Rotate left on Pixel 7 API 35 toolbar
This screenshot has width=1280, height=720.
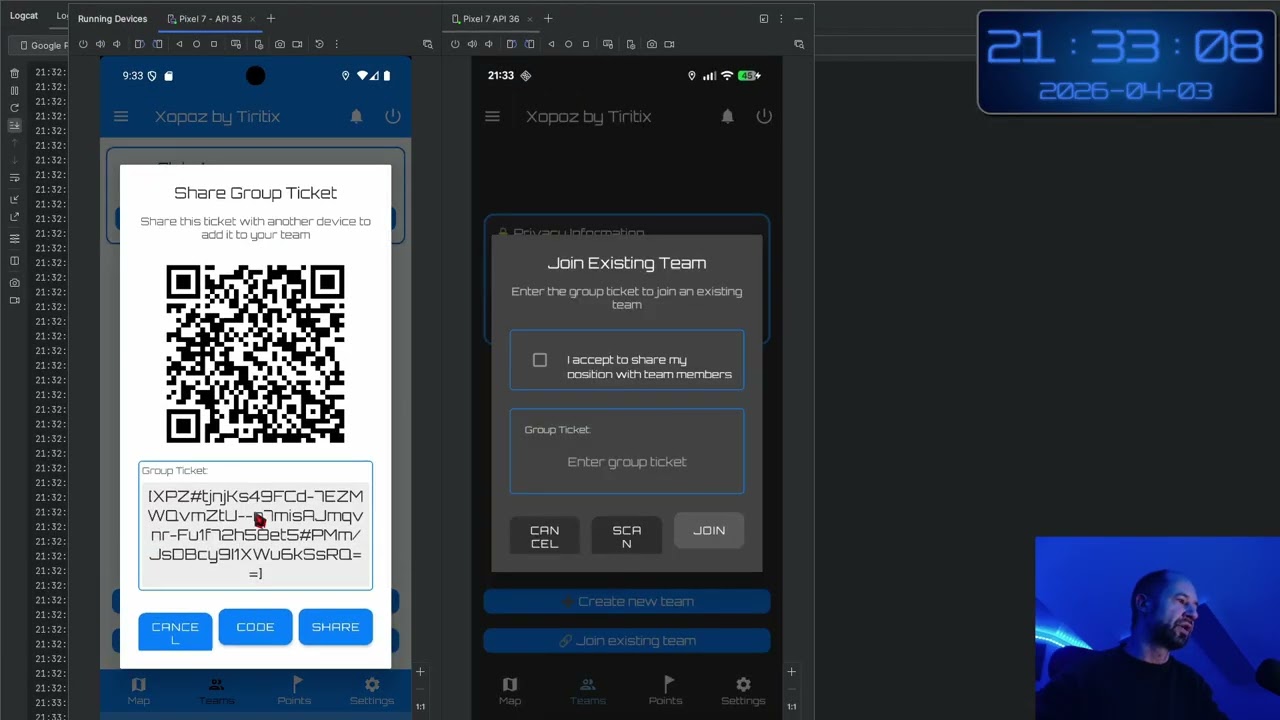(139, 44)
